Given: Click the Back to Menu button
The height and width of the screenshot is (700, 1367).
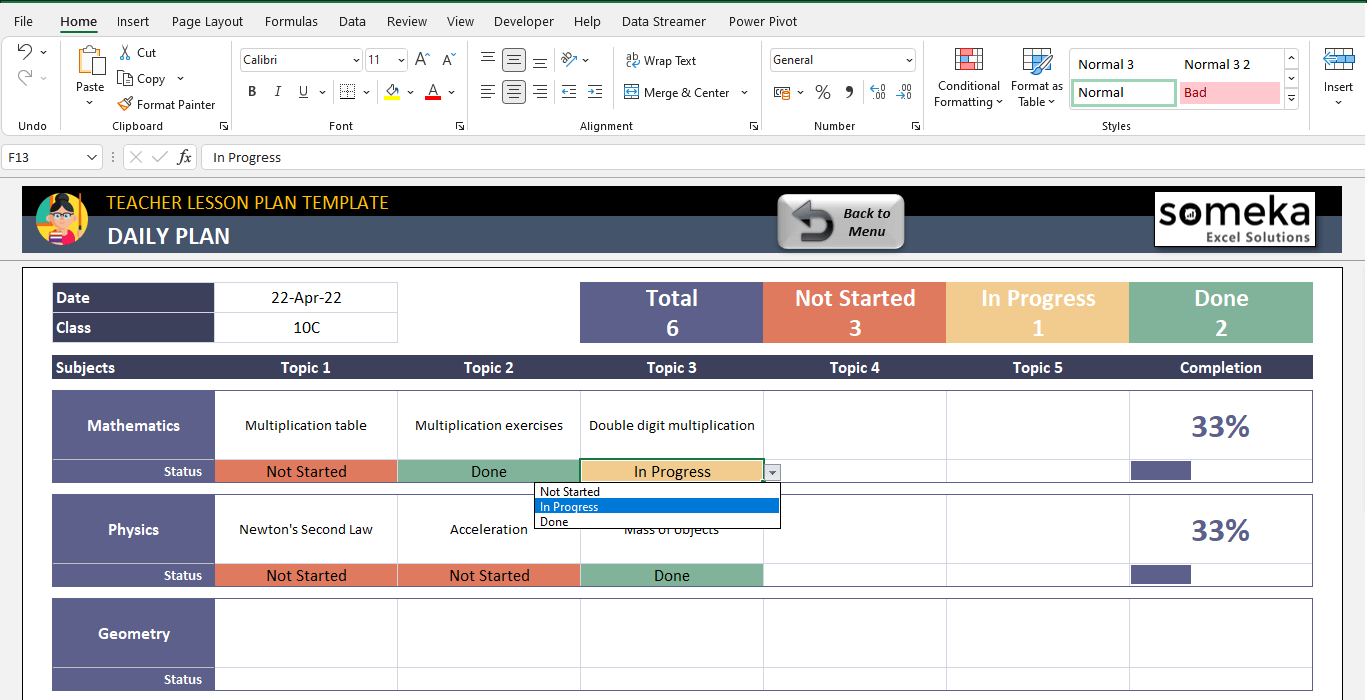Looking at the screenshot, I should pyautogui.click(x=841, y=221).
